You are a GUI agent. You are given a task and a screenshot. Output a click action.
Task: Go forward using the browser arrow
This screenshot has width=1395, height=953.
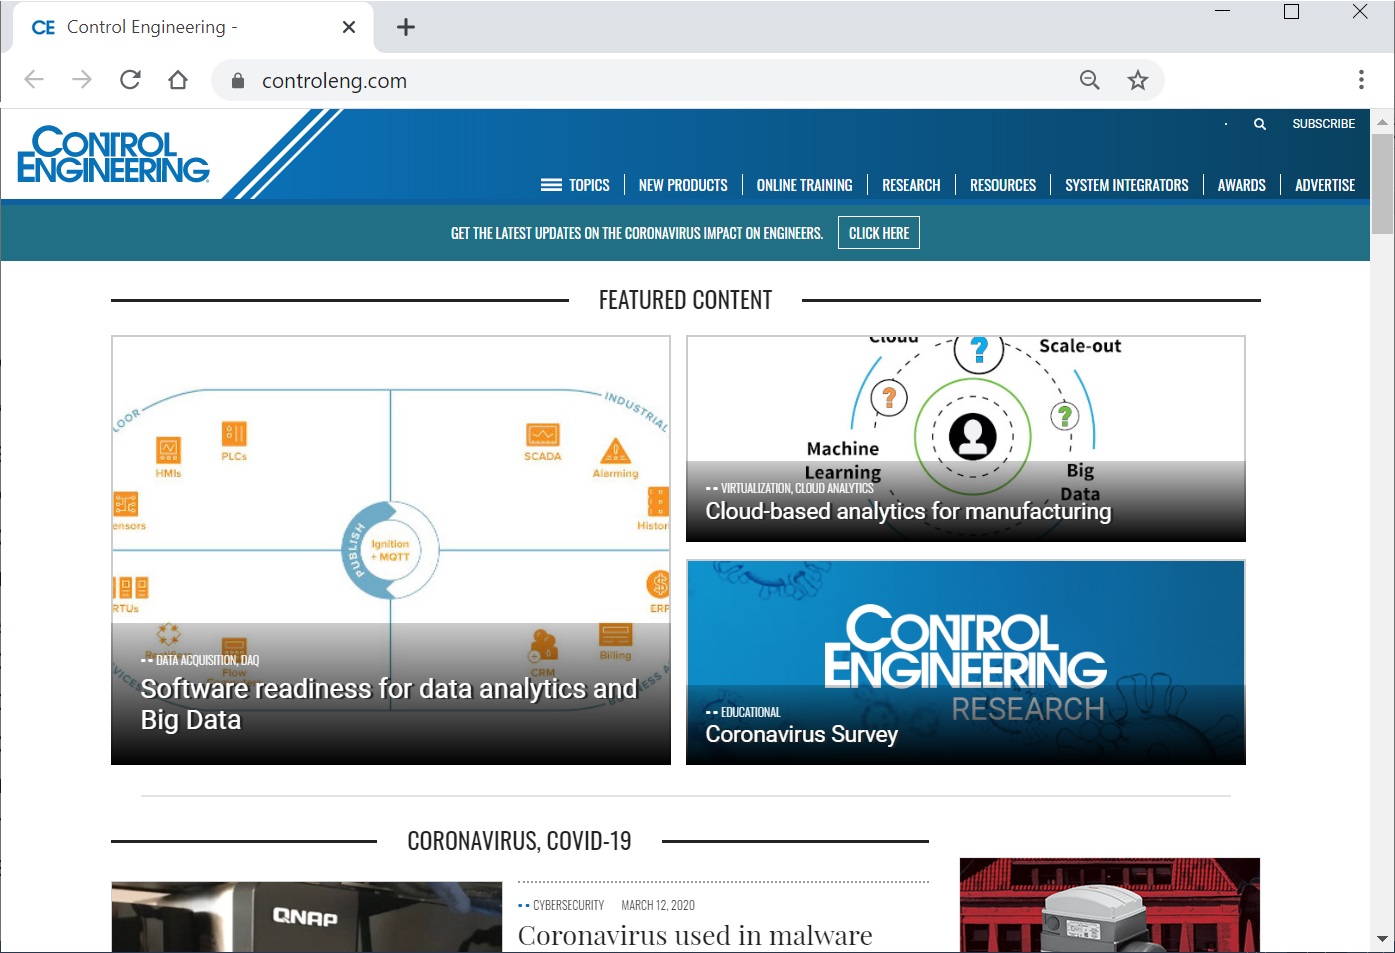pos(82,80)
